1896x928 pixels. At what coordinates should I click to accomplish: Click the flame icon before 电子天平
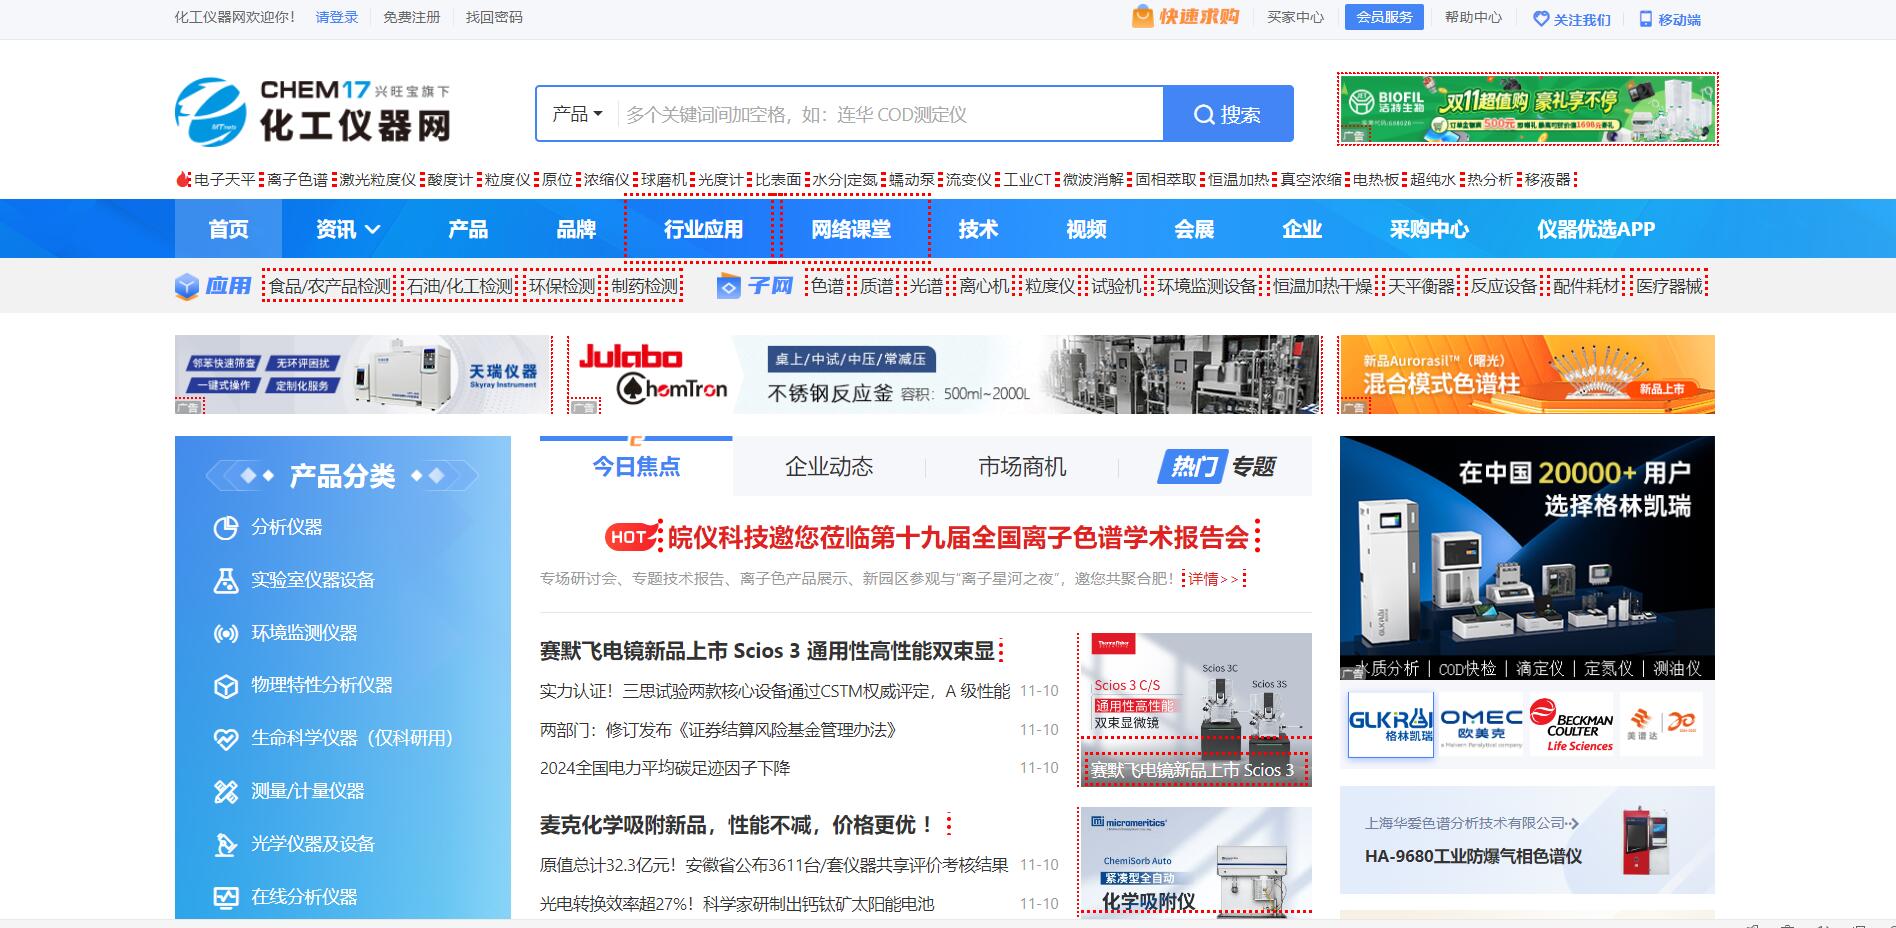pyautogui.click(x=183, y=180)
